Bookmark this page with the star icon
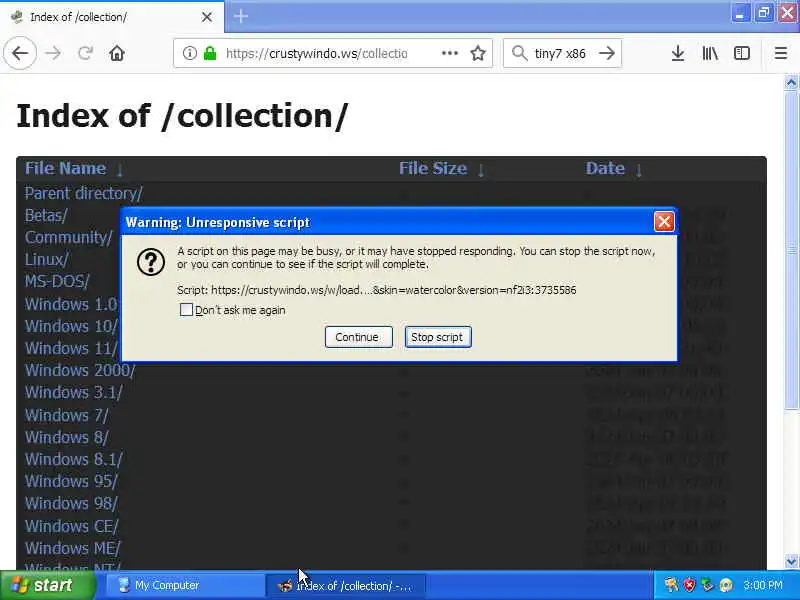 point(478,53)
